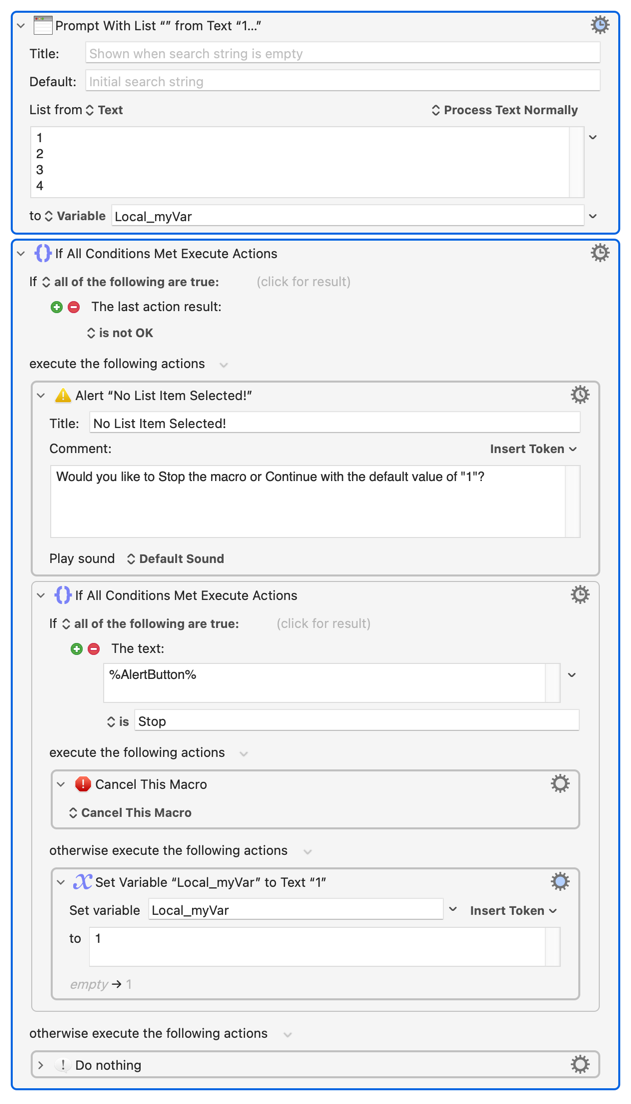631x1104 pixels.
Task: Collapse the Prompt With List action
Action: click(21, 26)
